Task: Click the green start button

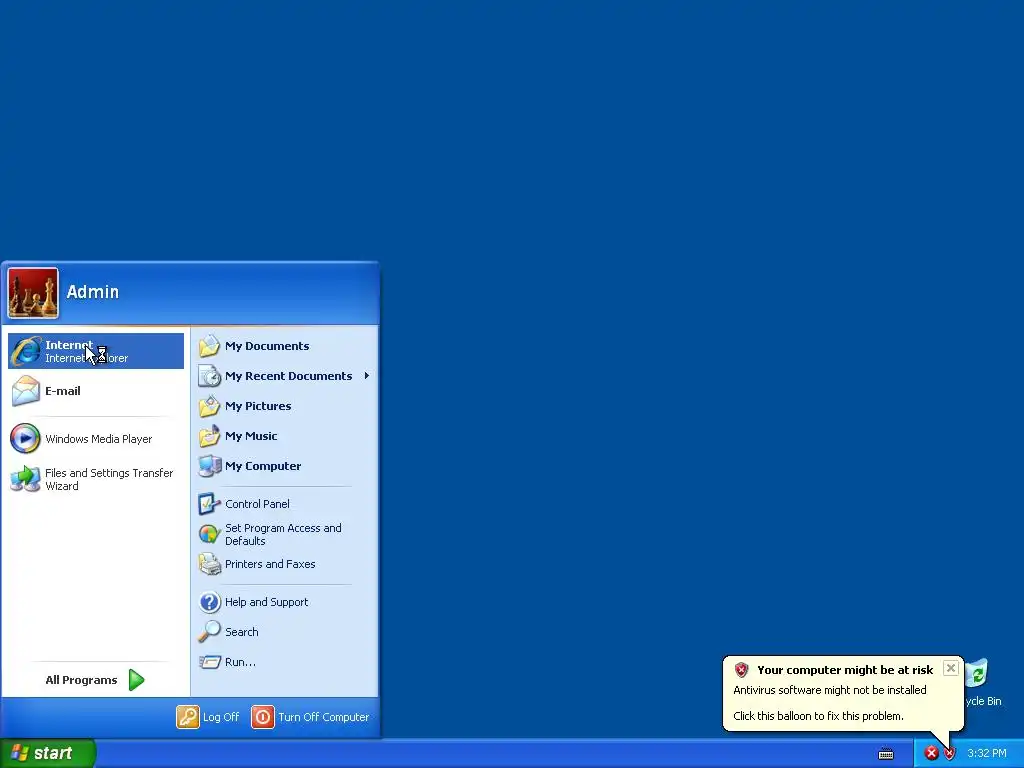Action: point(48,753)
